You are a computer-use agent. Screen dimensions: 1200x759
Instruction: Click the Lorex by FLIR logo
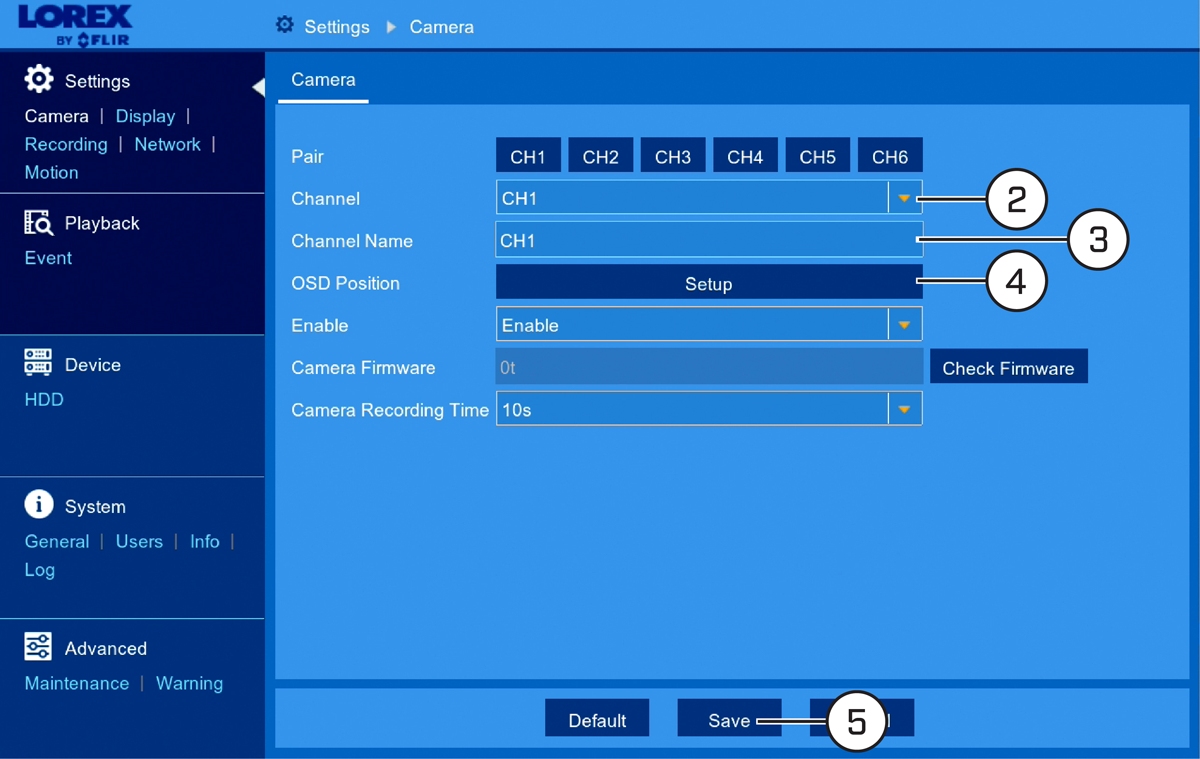pyautogui.click(x=74, y=25)
